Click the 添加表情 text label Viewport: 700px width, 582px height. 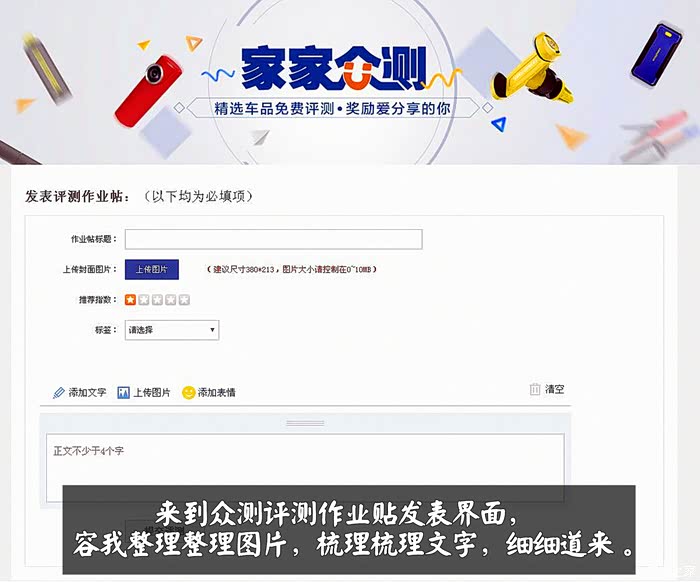click(x=217, y=393)
